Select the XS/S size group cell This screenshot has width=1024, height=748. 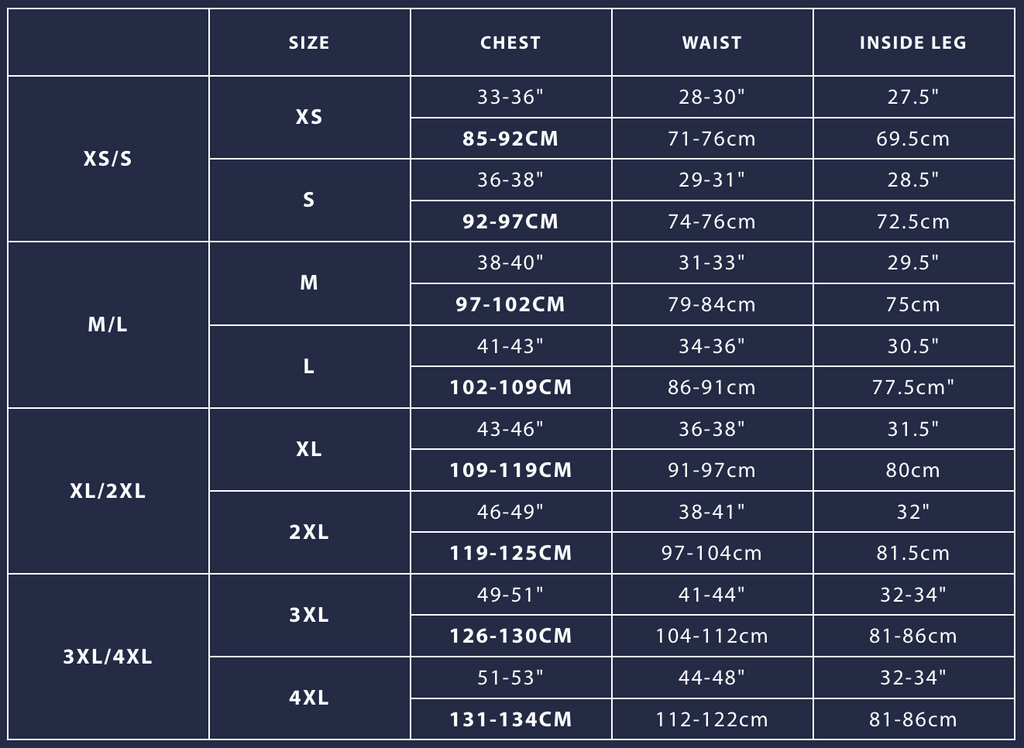pyautogui.click(x=108, y=159)
